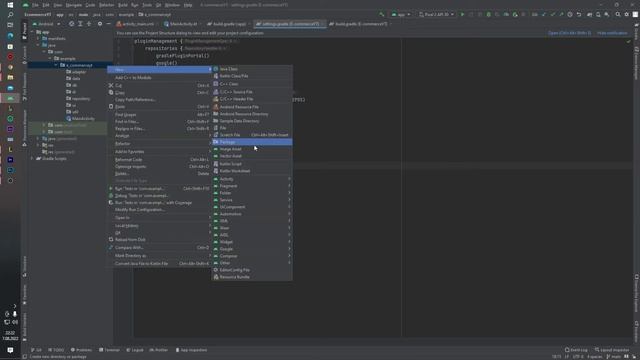Click locate file target icon in Project panel
640x360 pixels.
[x=71, y=24]
